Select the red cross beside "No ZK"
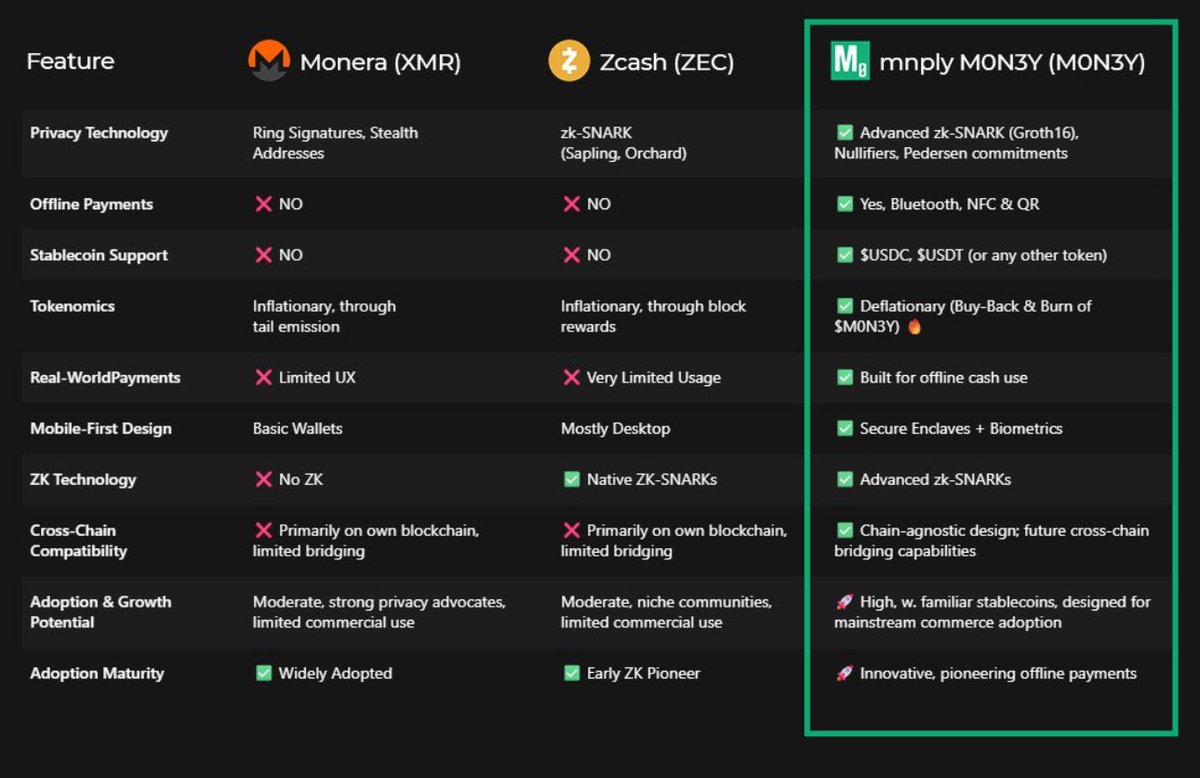 pos(264,479)
